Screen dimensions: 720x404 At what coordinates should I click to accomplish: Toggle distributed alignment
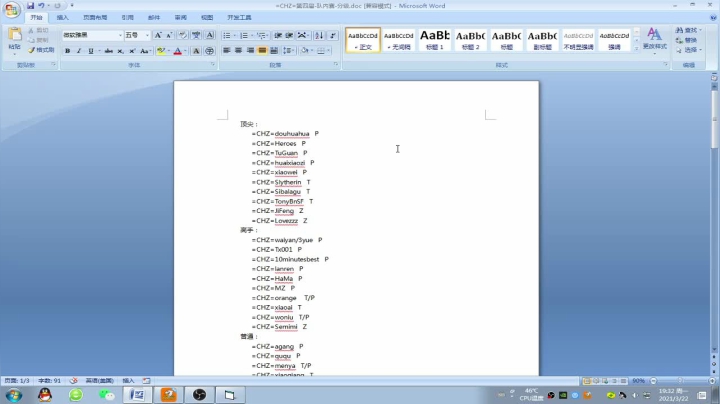[x=274, y=50]
